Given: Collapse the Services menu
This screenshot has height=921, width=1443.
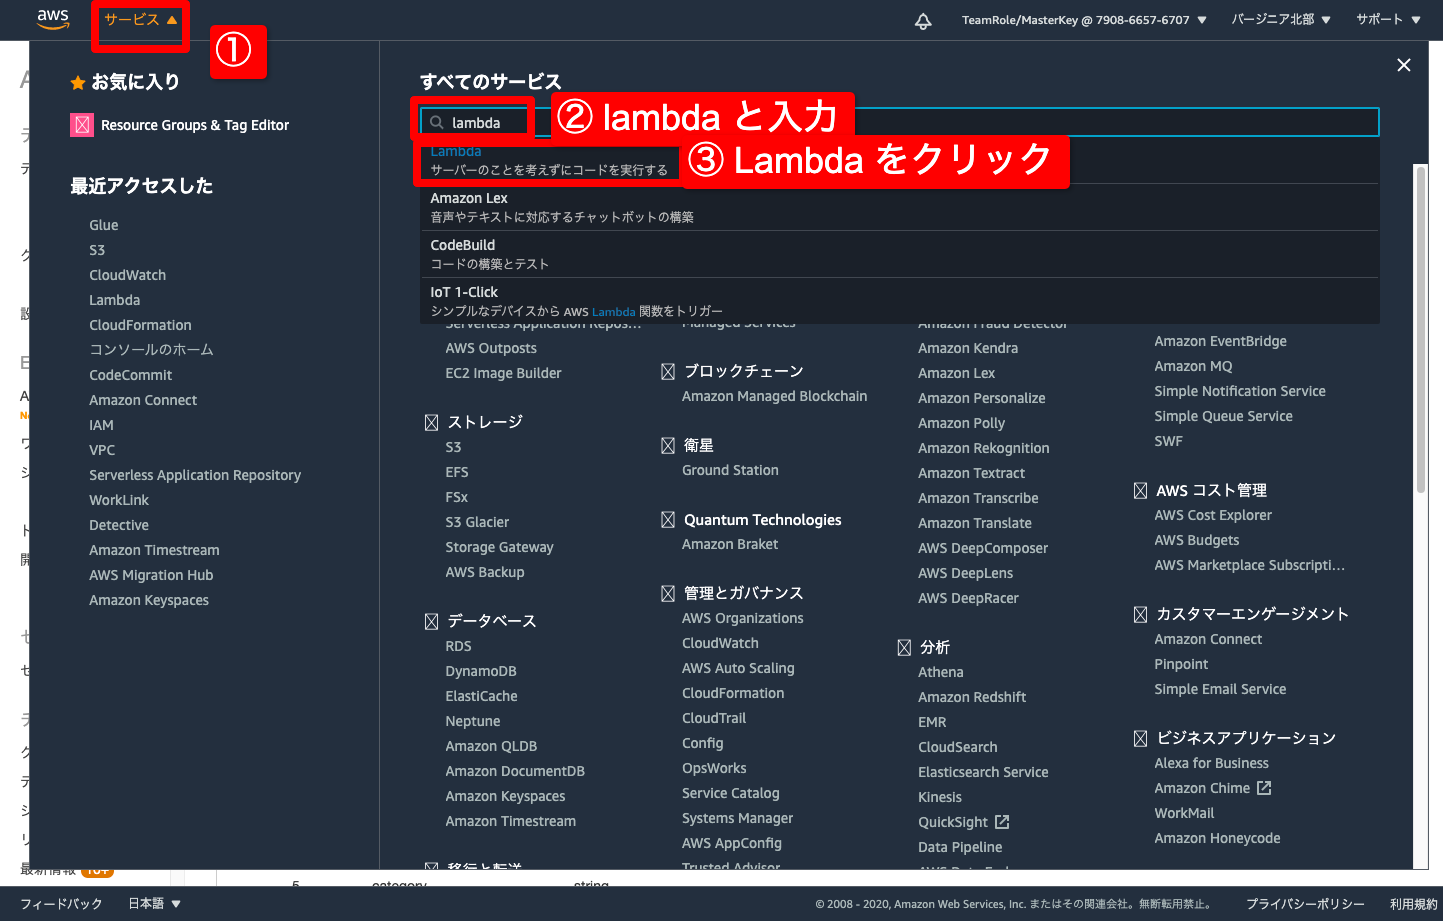Looking at the screenshot, I should pos(141,20).
